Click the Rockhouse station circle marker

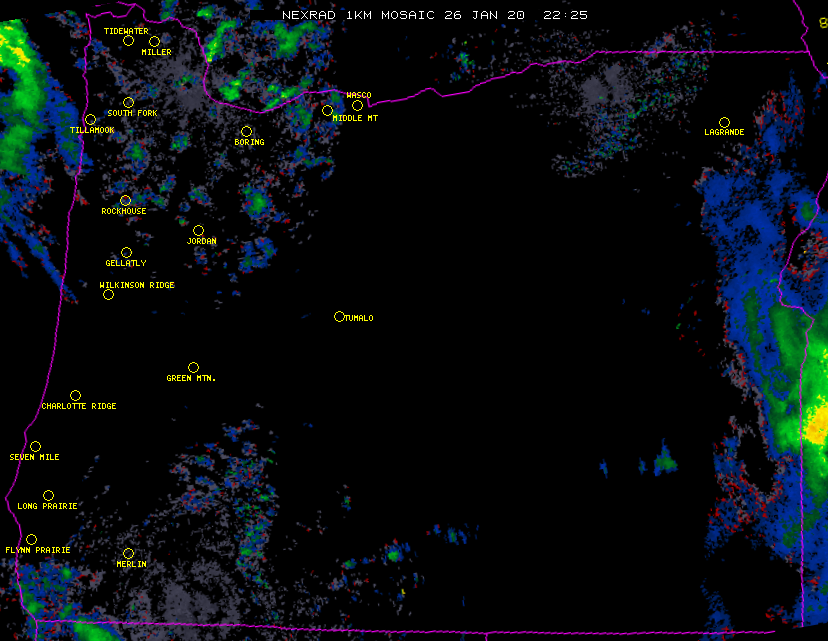point(125,200)
